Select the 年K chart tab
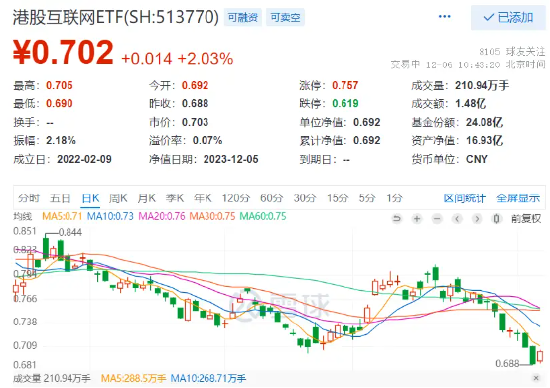 (203, 198)
